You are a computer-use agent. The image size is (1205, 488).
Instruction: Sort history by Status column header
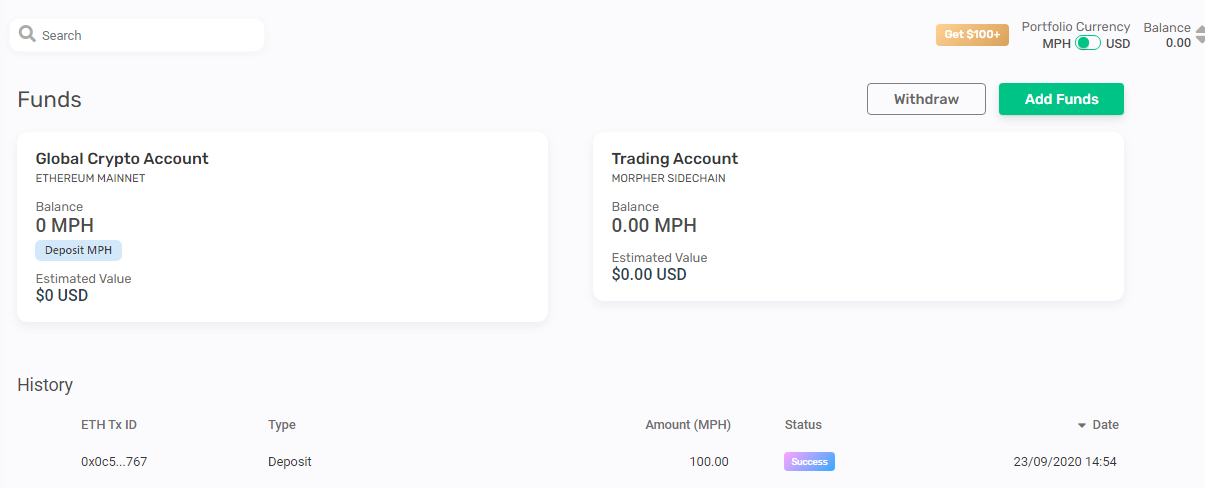tap(803, 425)
